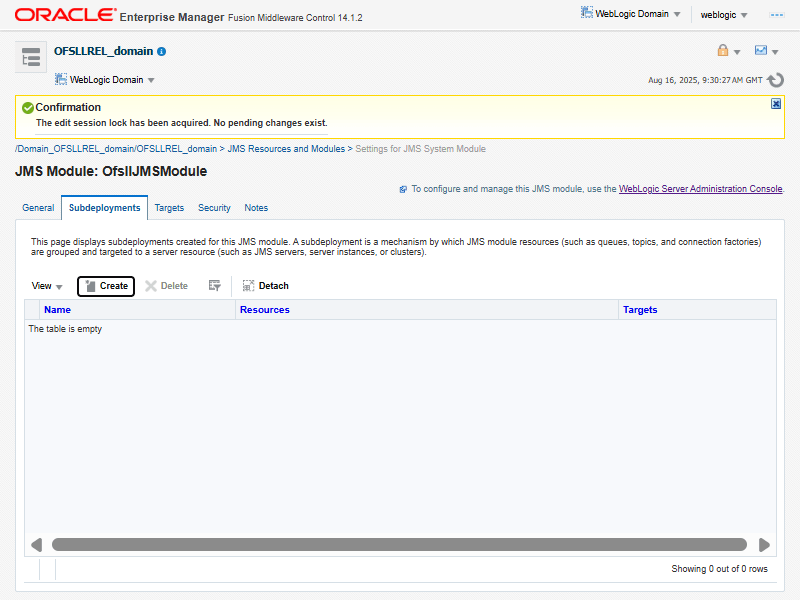The image size is (800, 600).
Task: Click the query by example filter icon
Action: pyautogui.click(x=214, y=286)
